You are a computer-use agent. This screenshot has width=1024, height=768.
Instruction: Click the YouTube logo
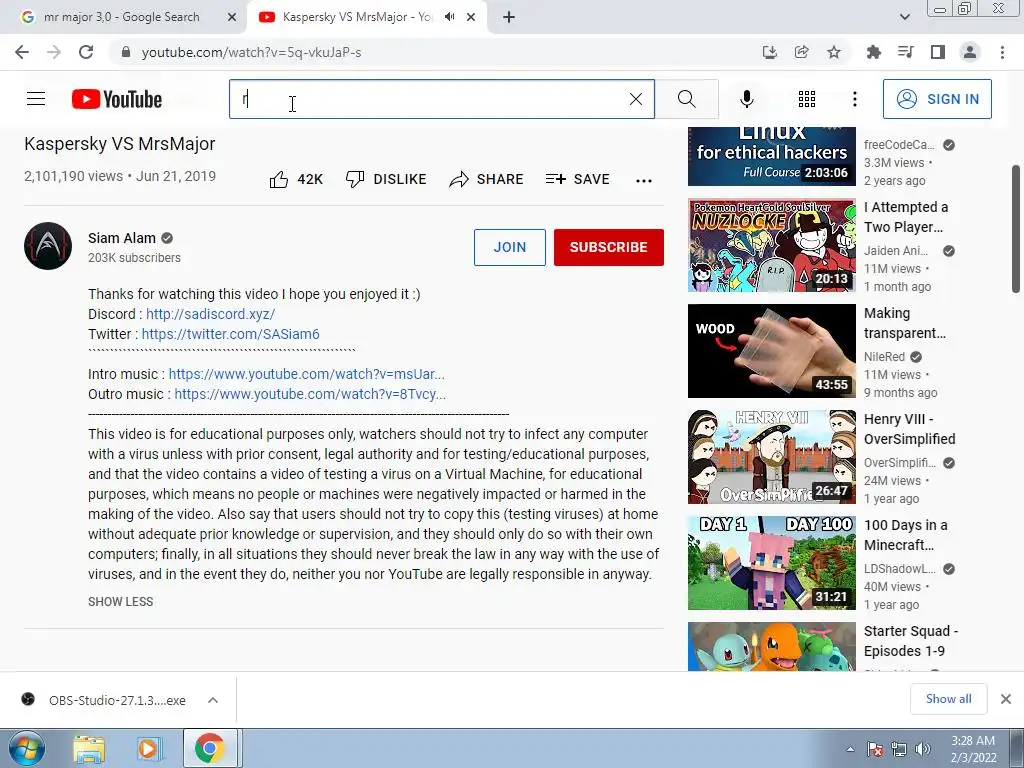coord(117,99)
